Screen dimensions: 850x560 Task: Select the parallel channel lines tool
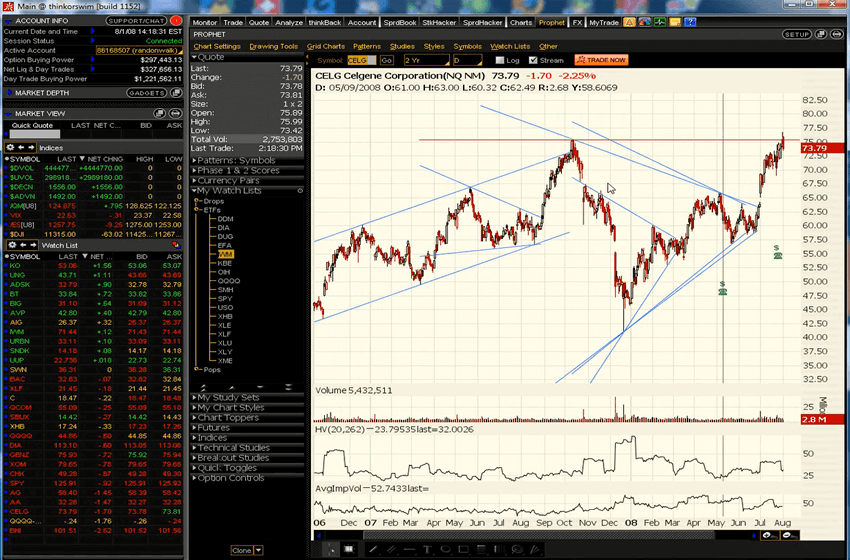point(390,549)
